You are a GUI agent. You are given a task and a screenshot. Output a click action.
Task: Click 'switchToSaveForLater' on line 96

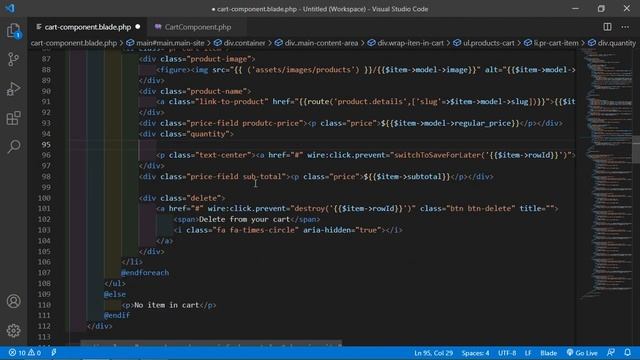click(x=437, y=155)
